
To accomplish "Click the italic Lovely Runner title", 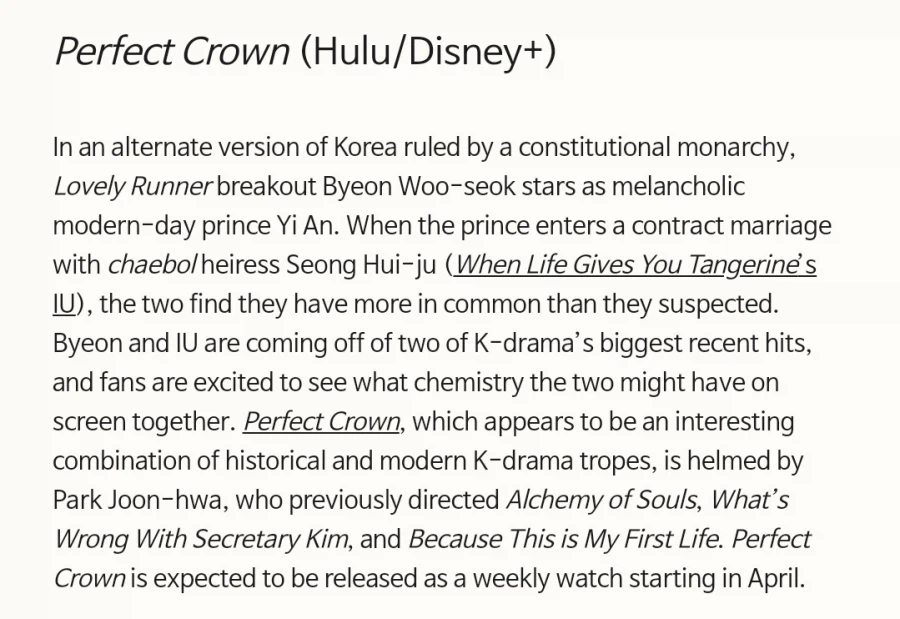I will coord(132,187).
